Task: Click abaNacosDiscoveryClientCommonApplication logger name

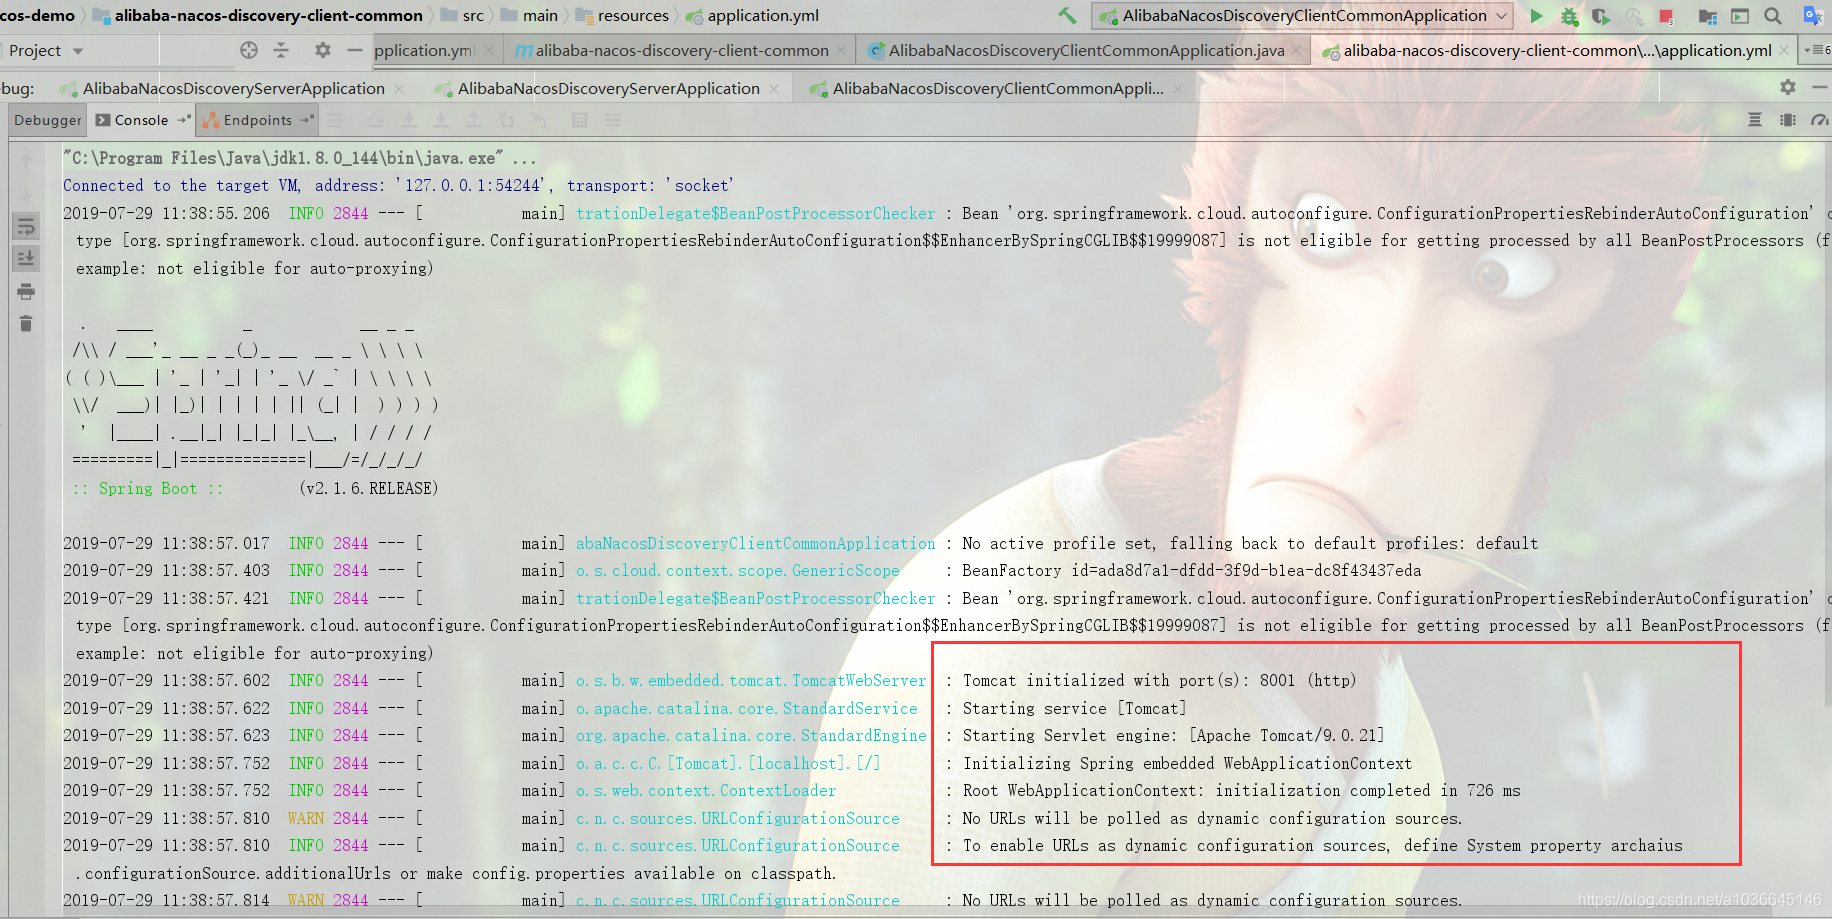Action: click(755, 544)
